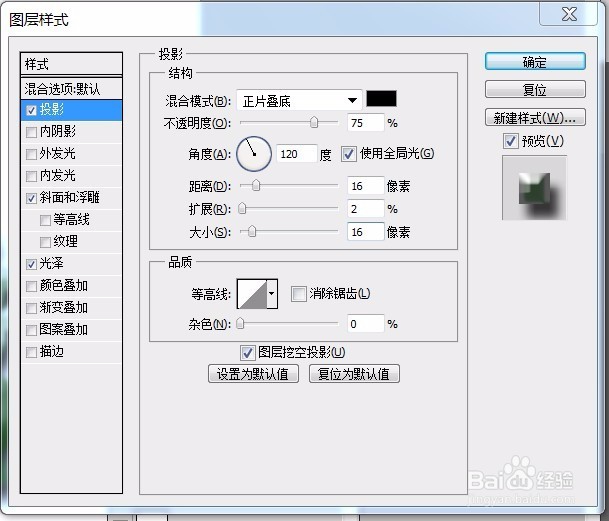Enable the 等高线 sub-option checkbox in the styles list
The image size is (609, 521).
[x=45, y=221]
